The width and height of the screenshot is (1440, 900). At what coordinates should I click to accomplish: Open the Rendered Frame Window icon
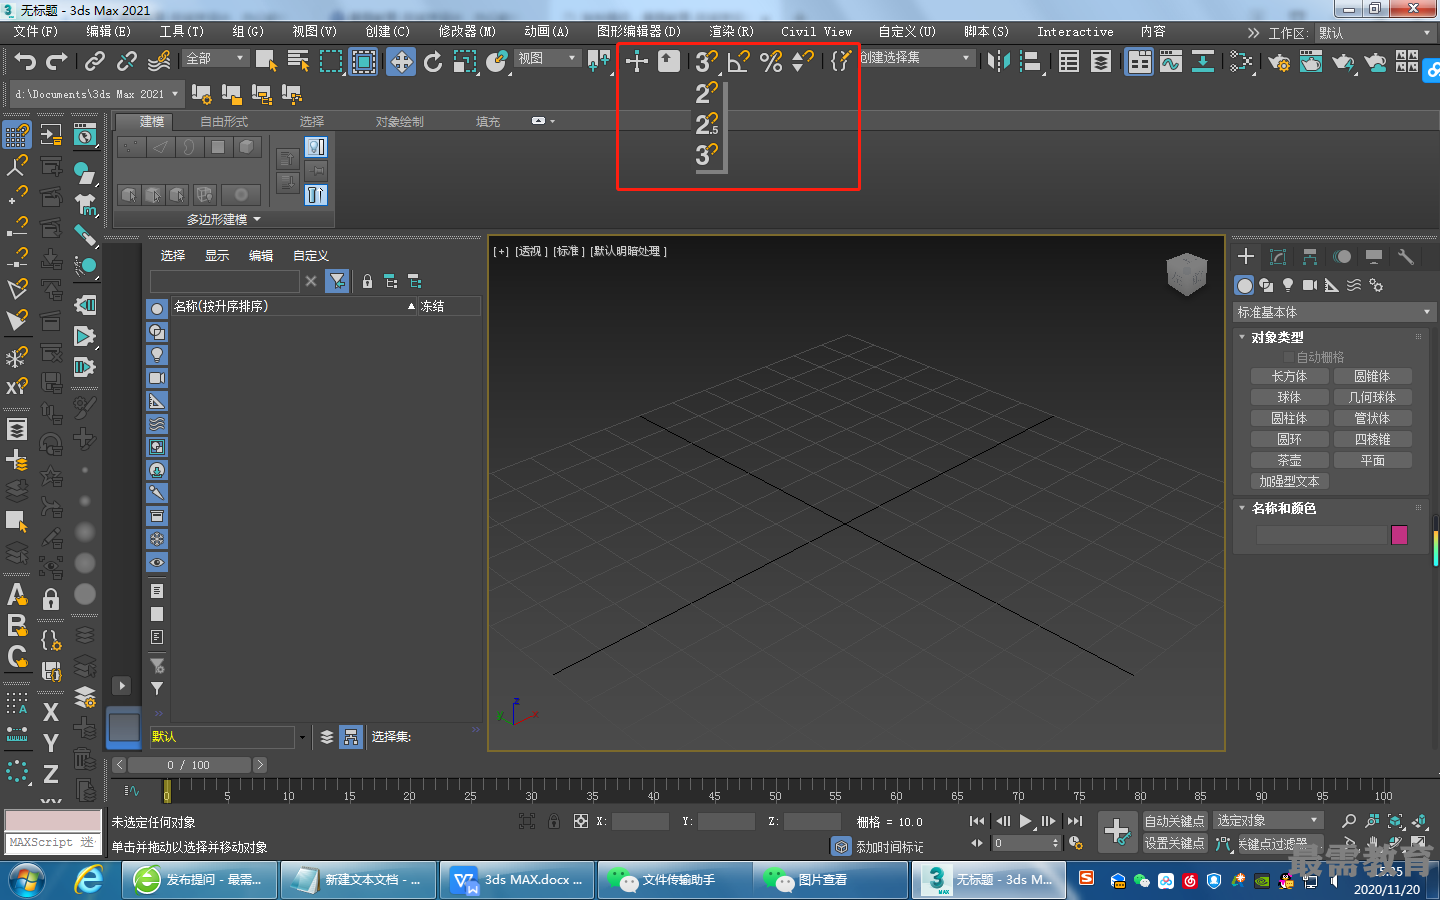tap(1311, 62)
